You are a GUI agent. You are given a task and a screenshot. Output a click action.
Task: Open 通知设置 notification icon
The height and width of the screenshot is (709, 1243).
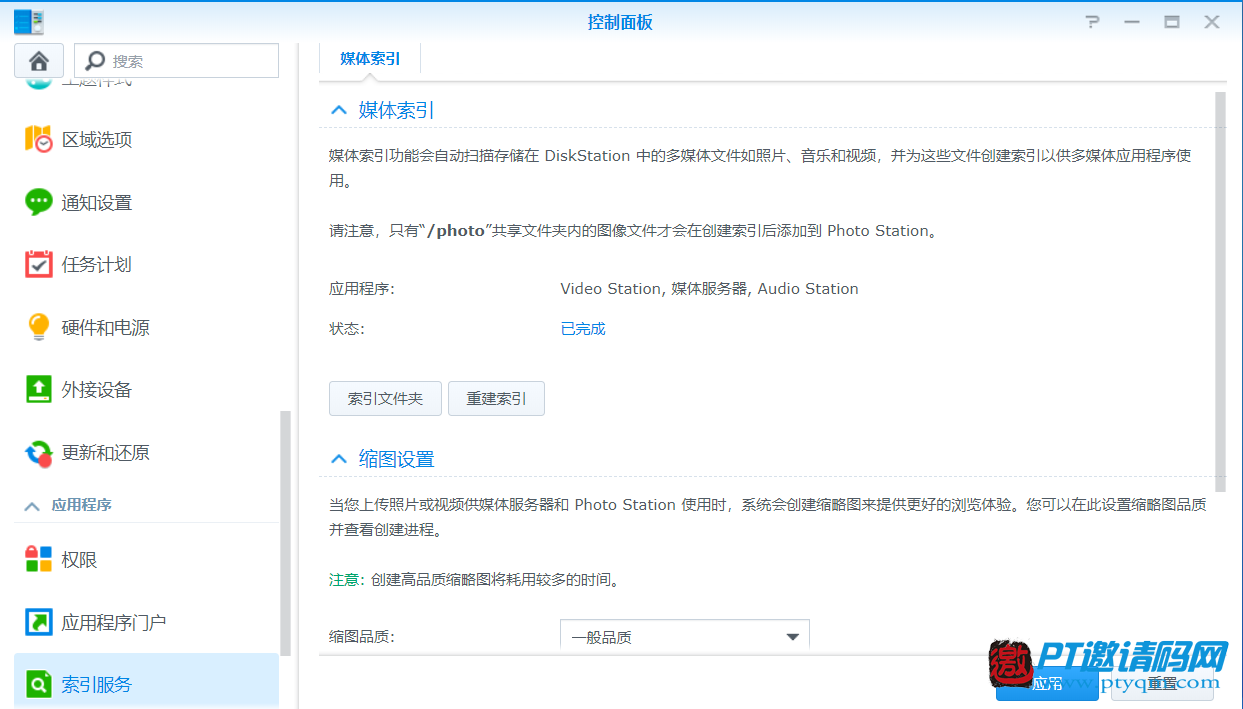tap(38, 202)
